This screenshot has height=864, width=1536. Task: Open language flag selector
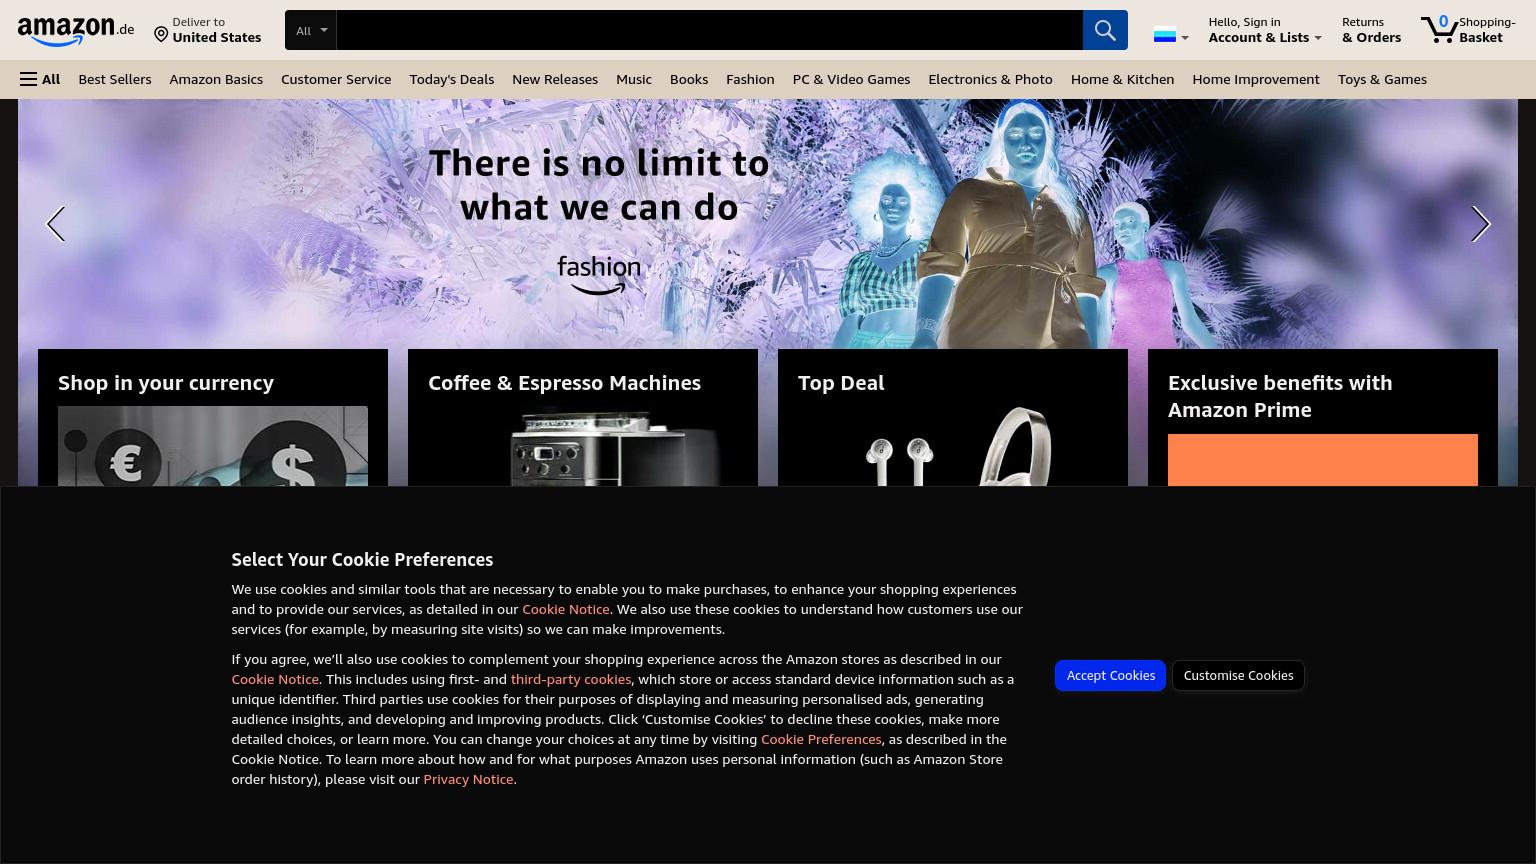click(x=1171, y=36)
